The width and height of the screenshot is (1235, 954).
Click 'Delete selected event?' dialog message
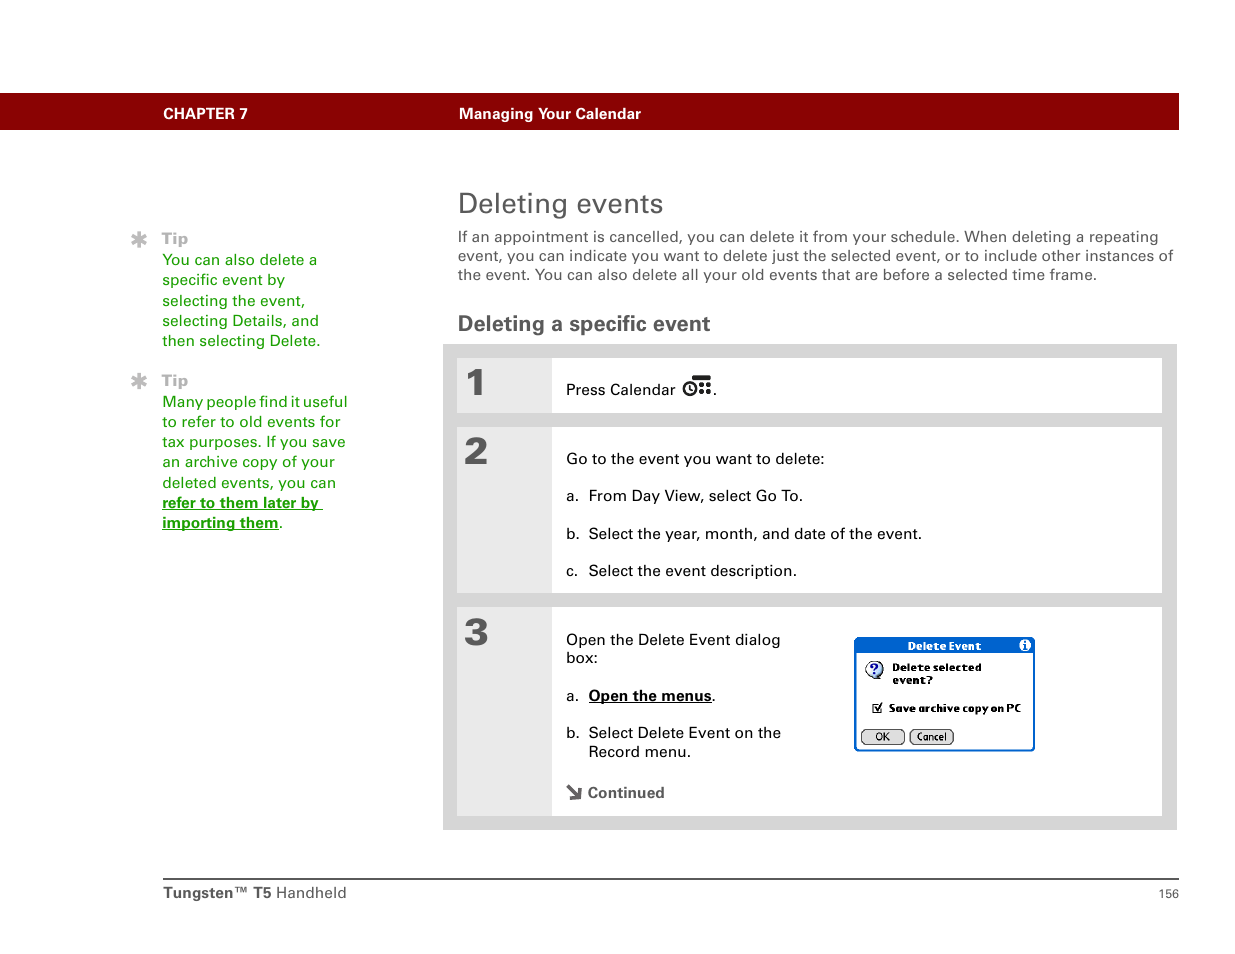click(937, 674)
